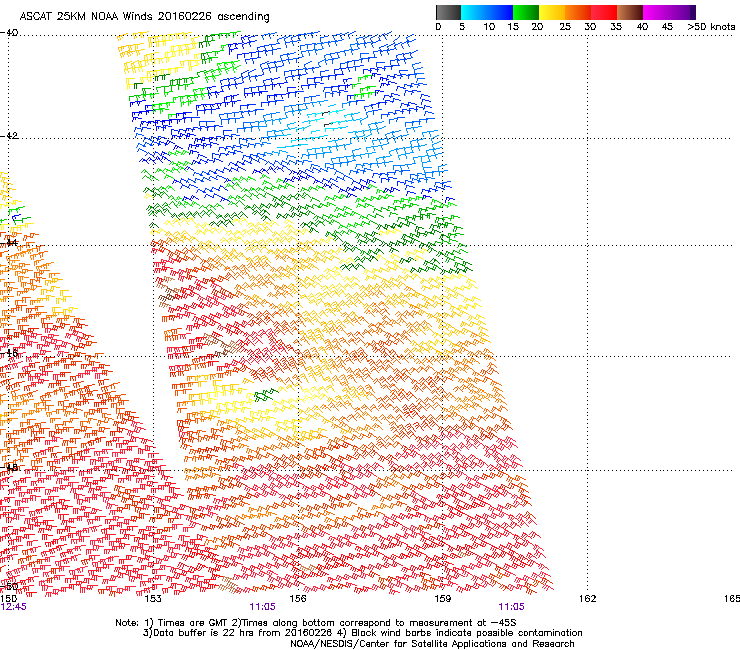
Task: Click the -42 latitude axis label
Action: [x=9, y=136]
